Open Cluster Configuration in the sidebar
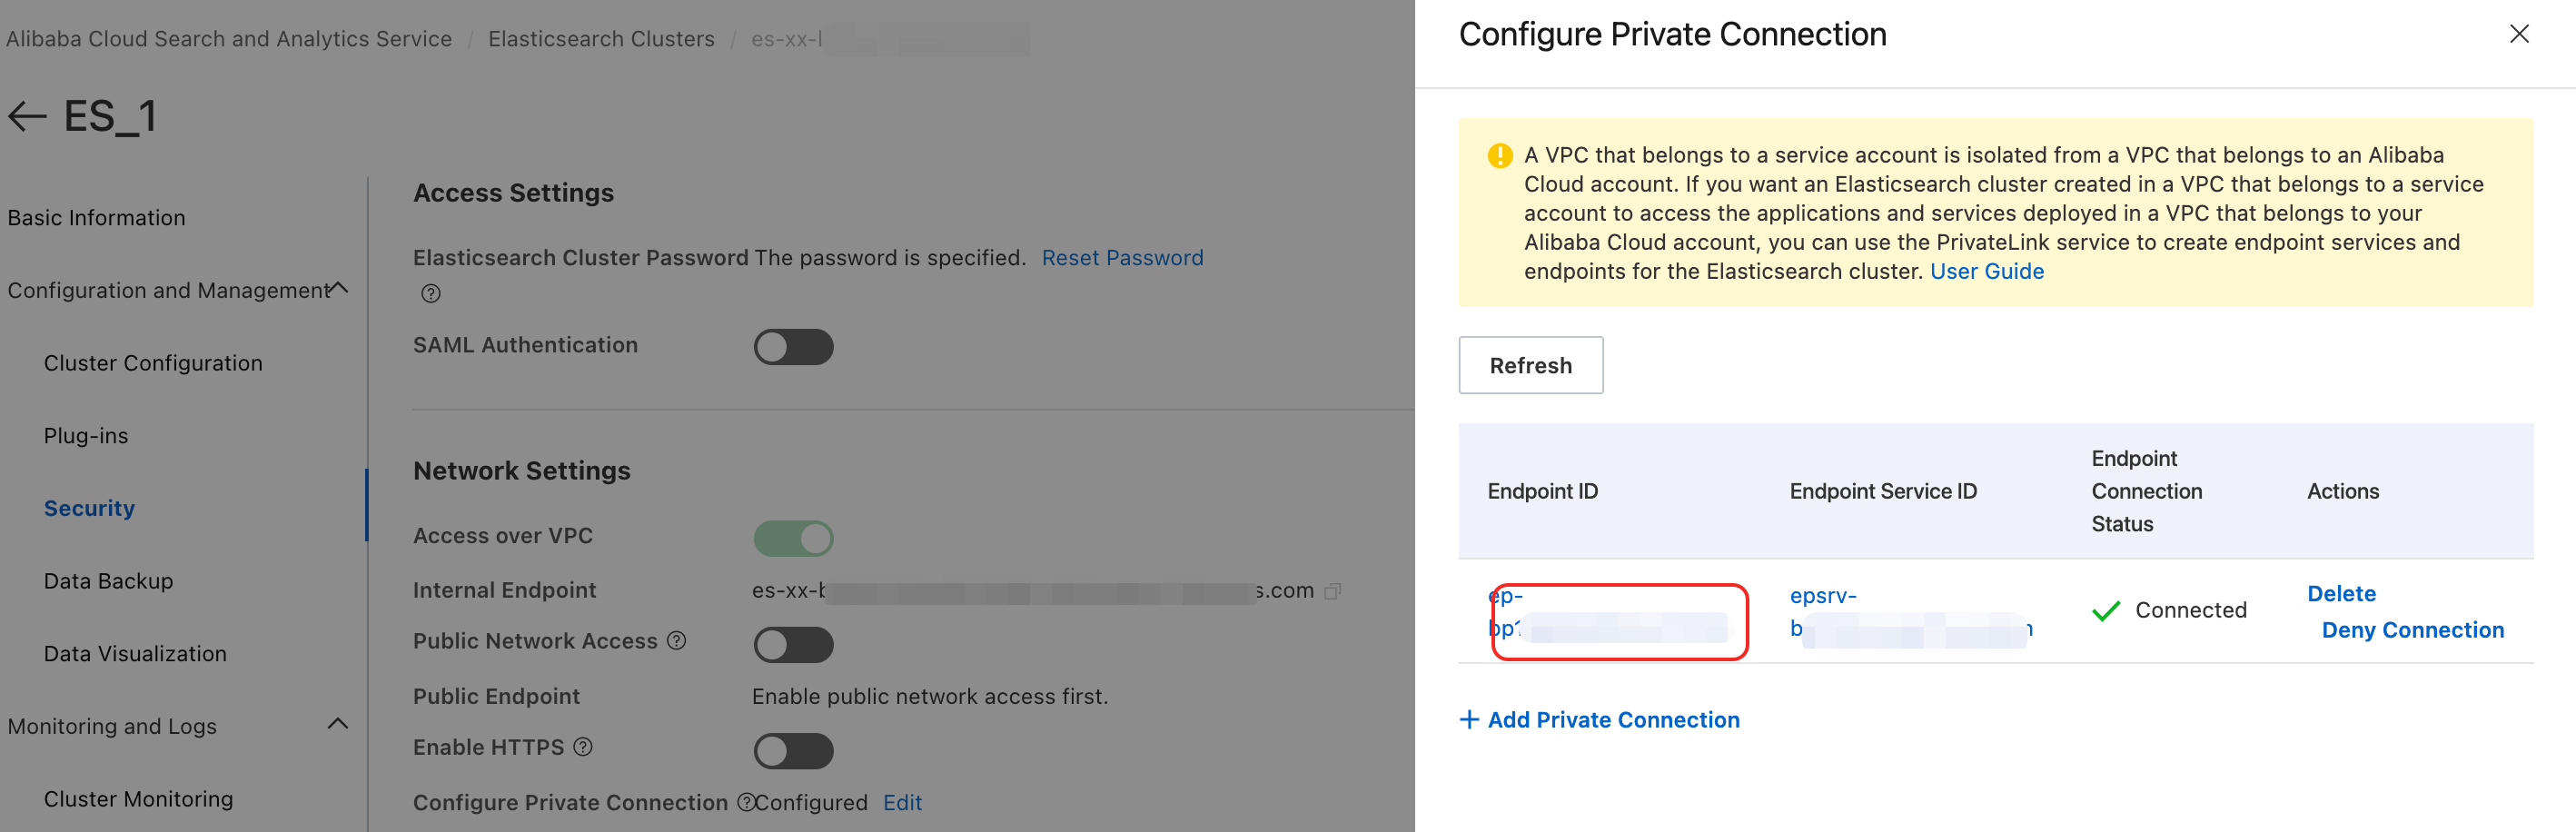 pyautogui.click(x=153, y=363)
